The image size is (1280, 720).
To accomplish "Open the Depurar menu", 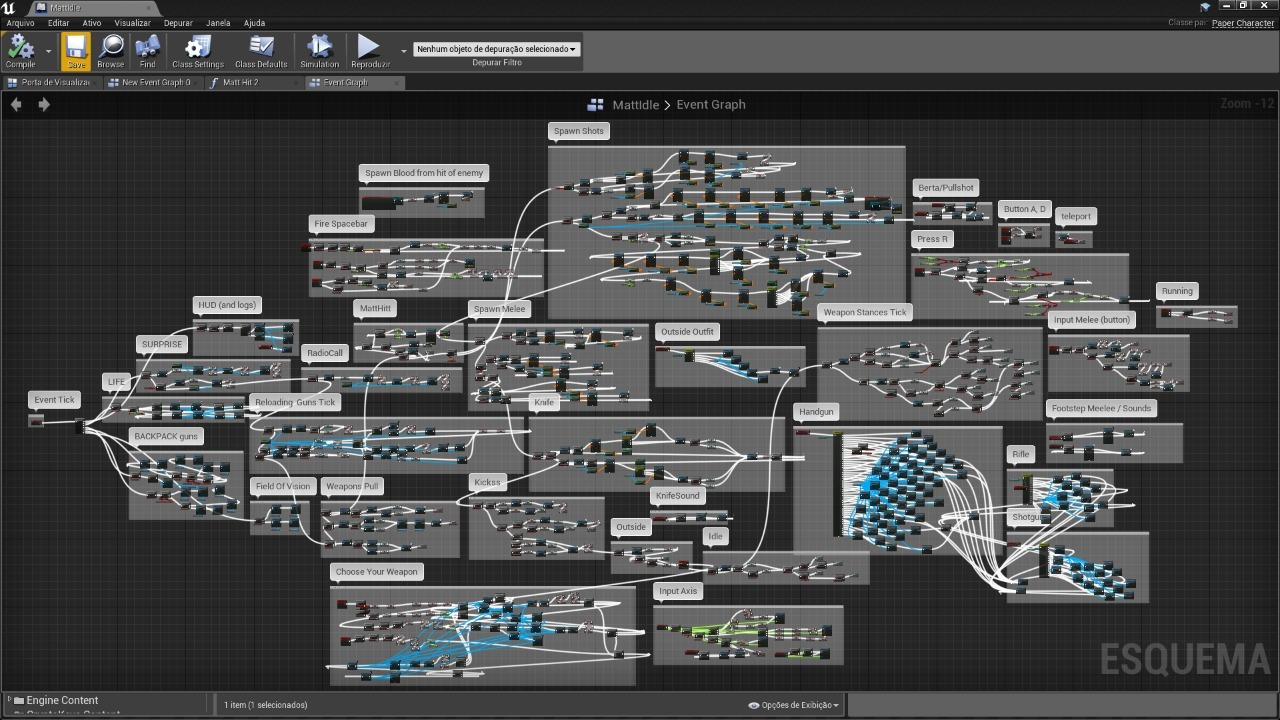I will coord(178,23).
